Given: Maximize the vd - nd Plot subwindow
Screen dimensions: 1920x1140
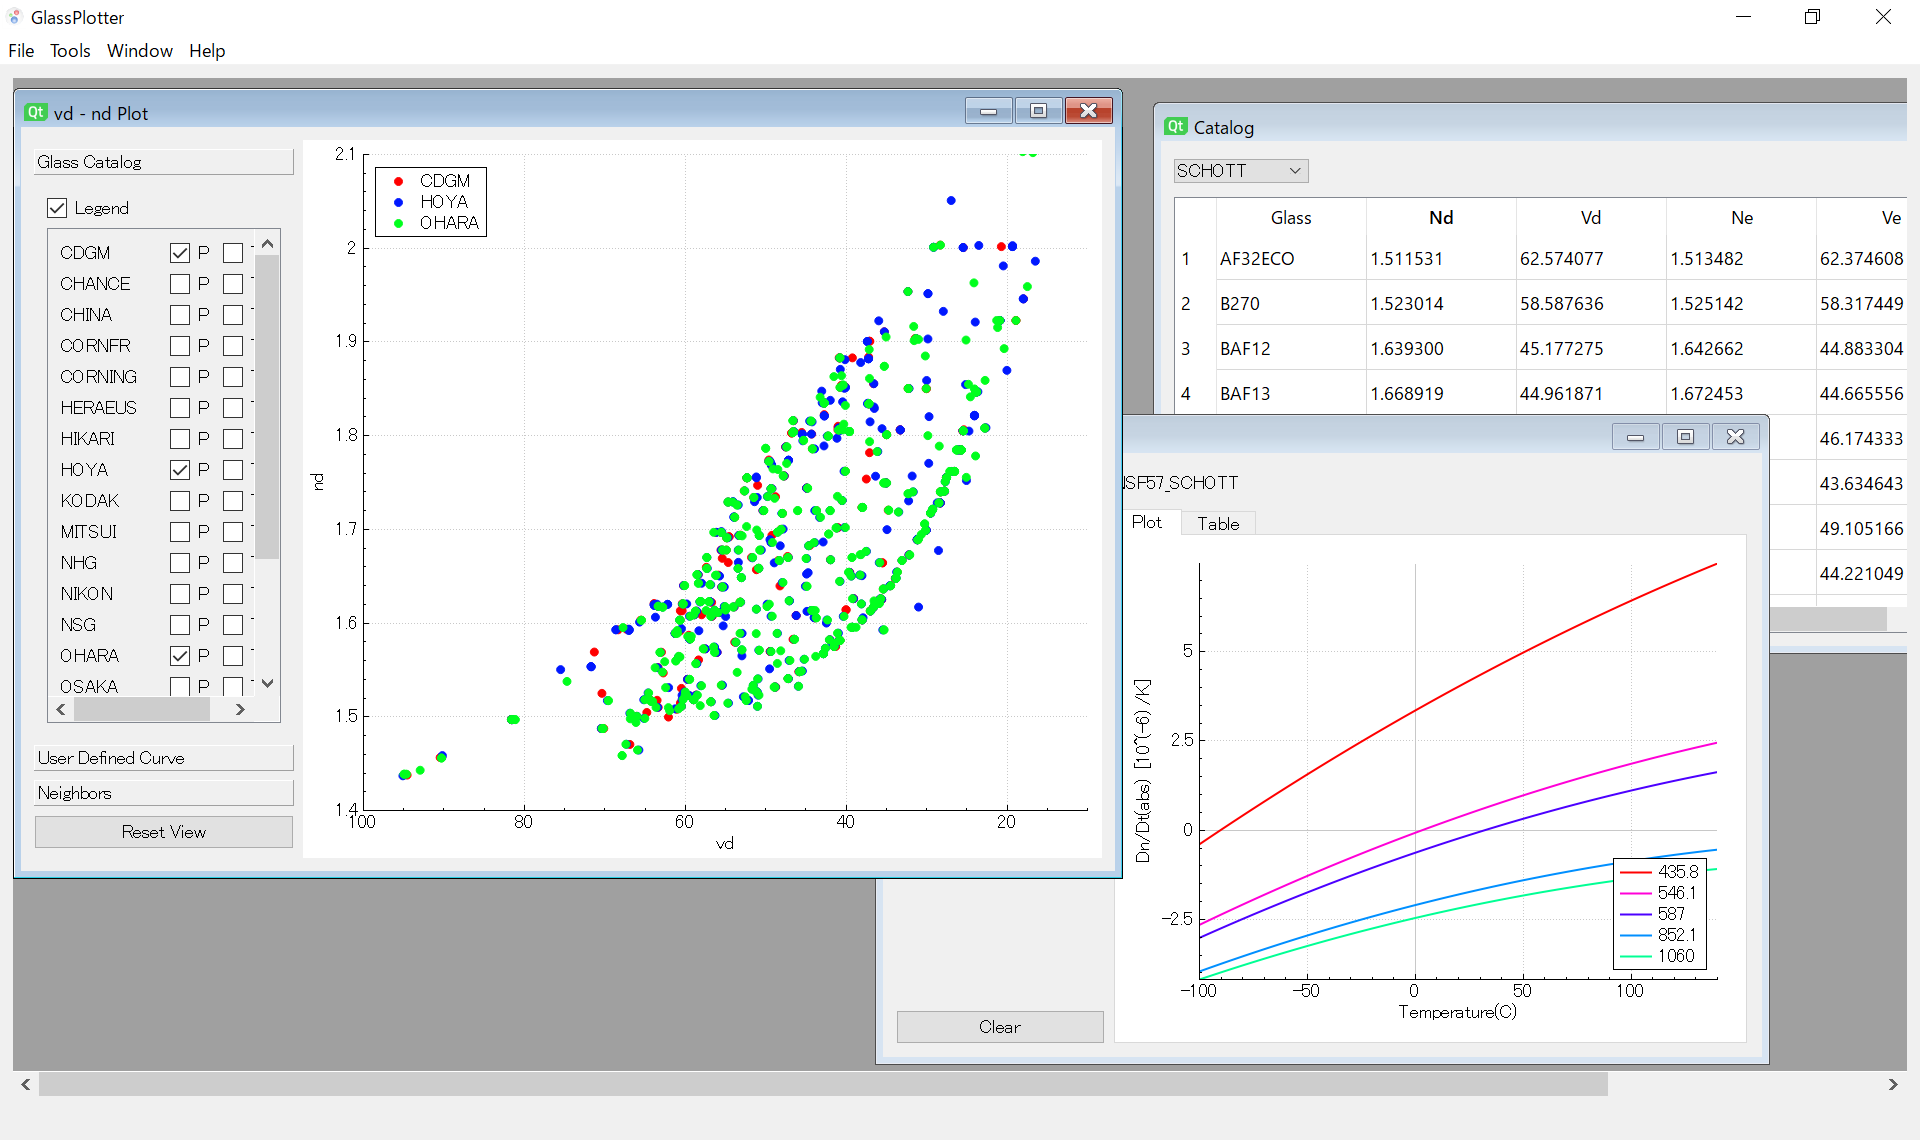Looking at the screenshot, I should tap(1039, 111).
